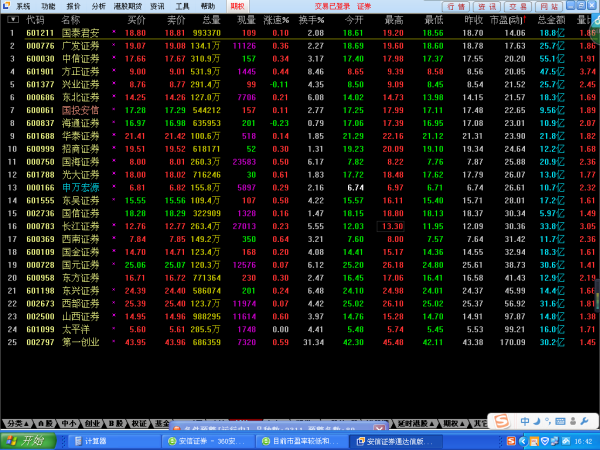The height and width of the screenshot is (450, 600).
Task: Click the network computers tray icon
Action: [554, 442]
